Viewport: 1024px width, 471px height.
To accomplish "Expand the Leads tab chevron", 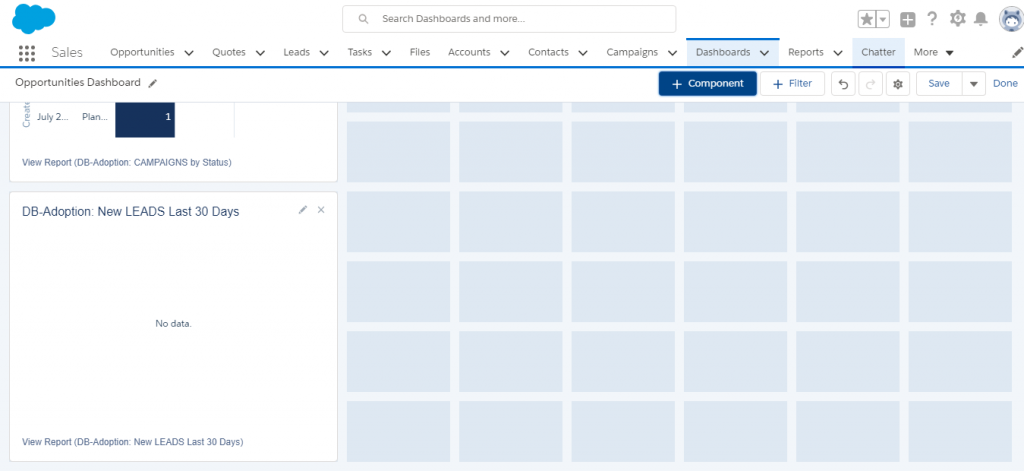I will pos(324,53).
